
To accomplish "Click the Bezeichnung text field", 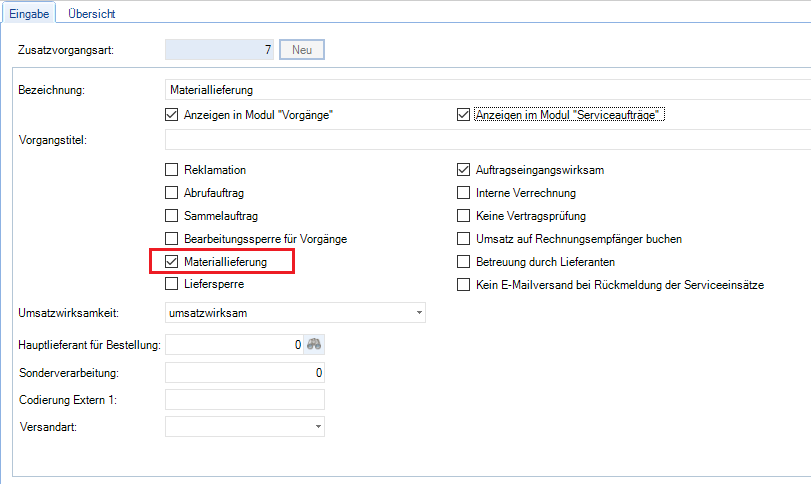I will [x=480, y=90].
